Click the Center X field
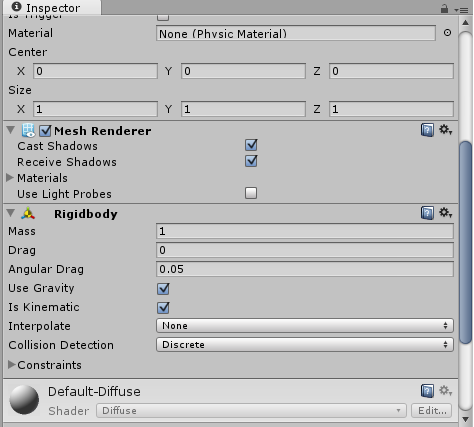This screenshot has width=474, height=427. 95,71
